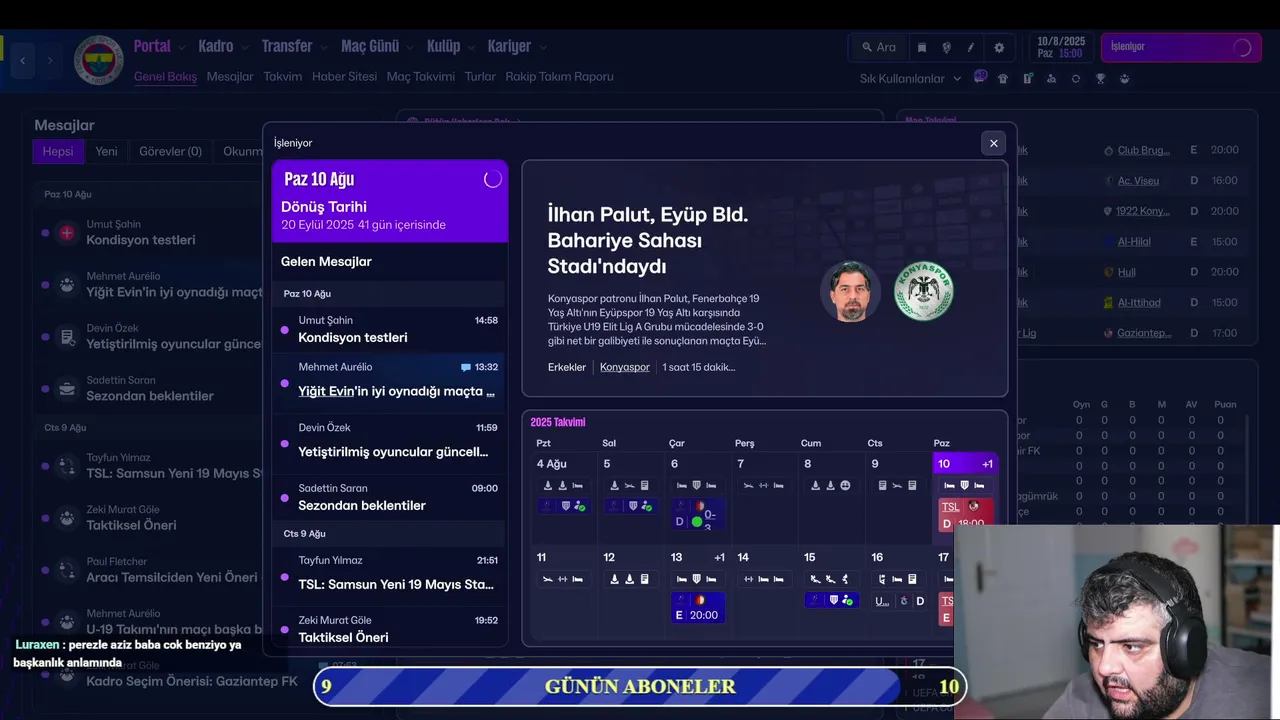
Task: Click the date and time display
Action: 1060,47
